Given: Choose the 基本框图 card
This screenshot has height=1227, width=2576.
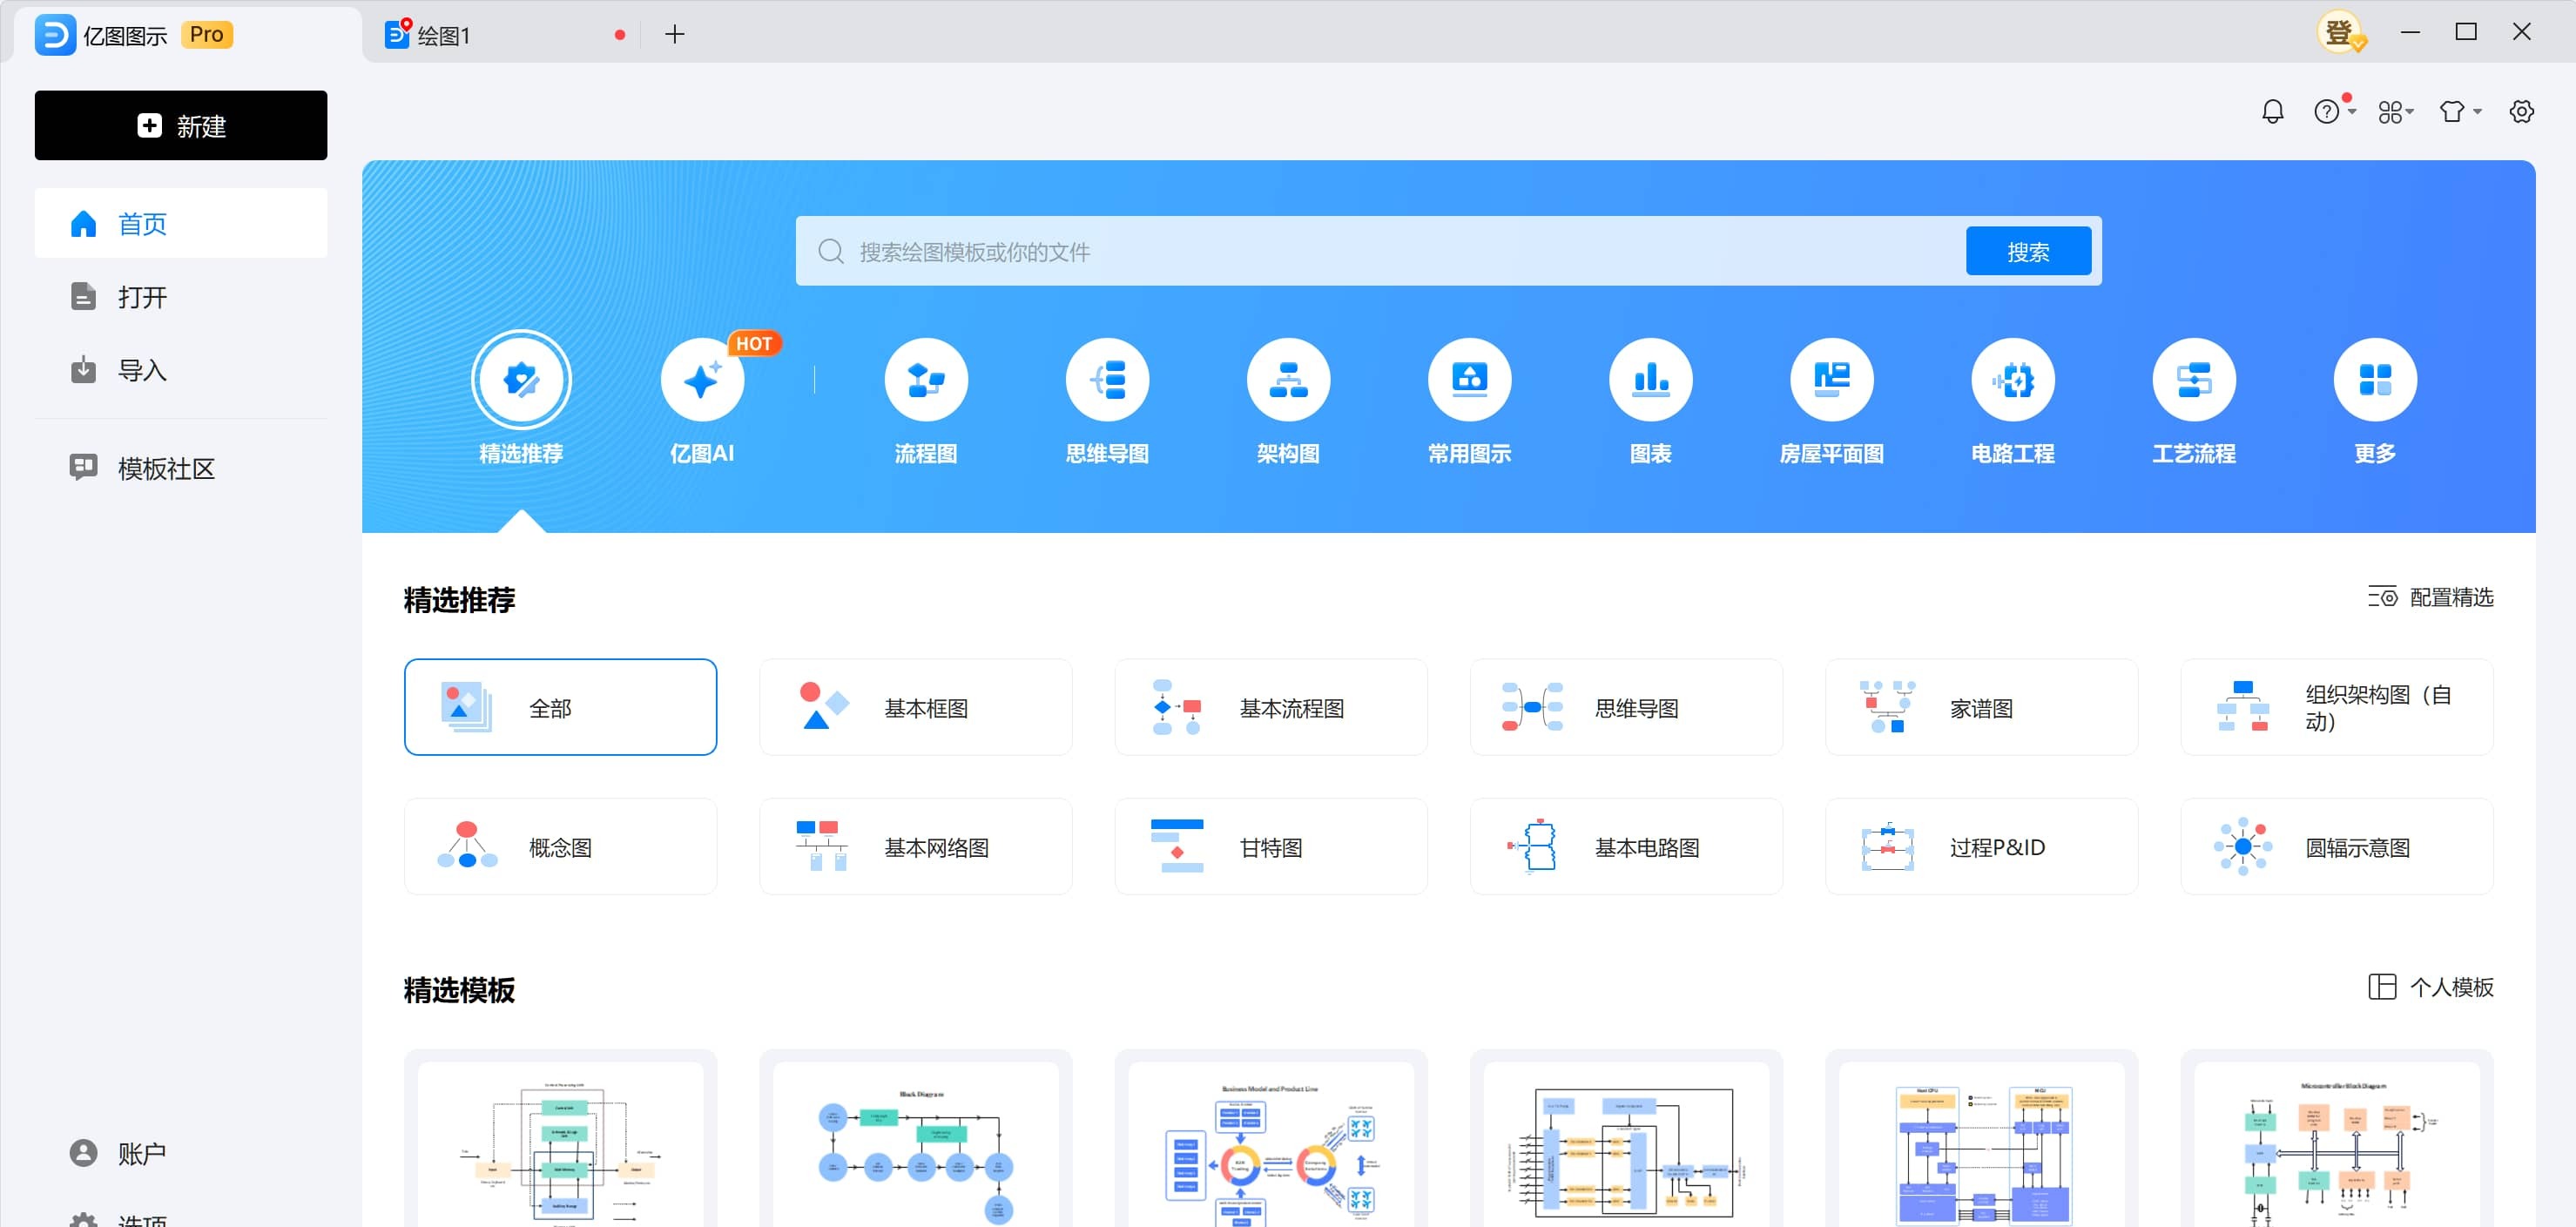Looking at the screenshot, I should point(915,707).
